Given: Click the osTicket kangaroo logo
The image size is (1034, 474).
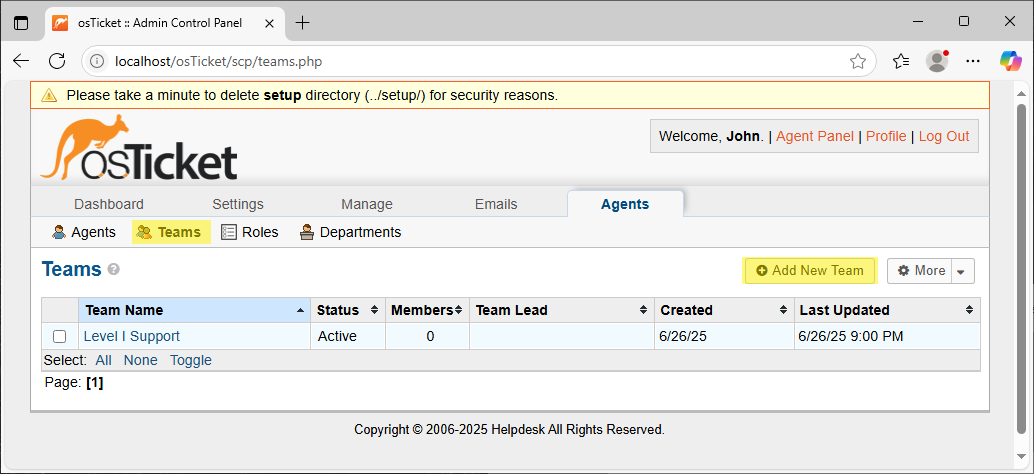Looking at the screenshot, I should [138, 147].
